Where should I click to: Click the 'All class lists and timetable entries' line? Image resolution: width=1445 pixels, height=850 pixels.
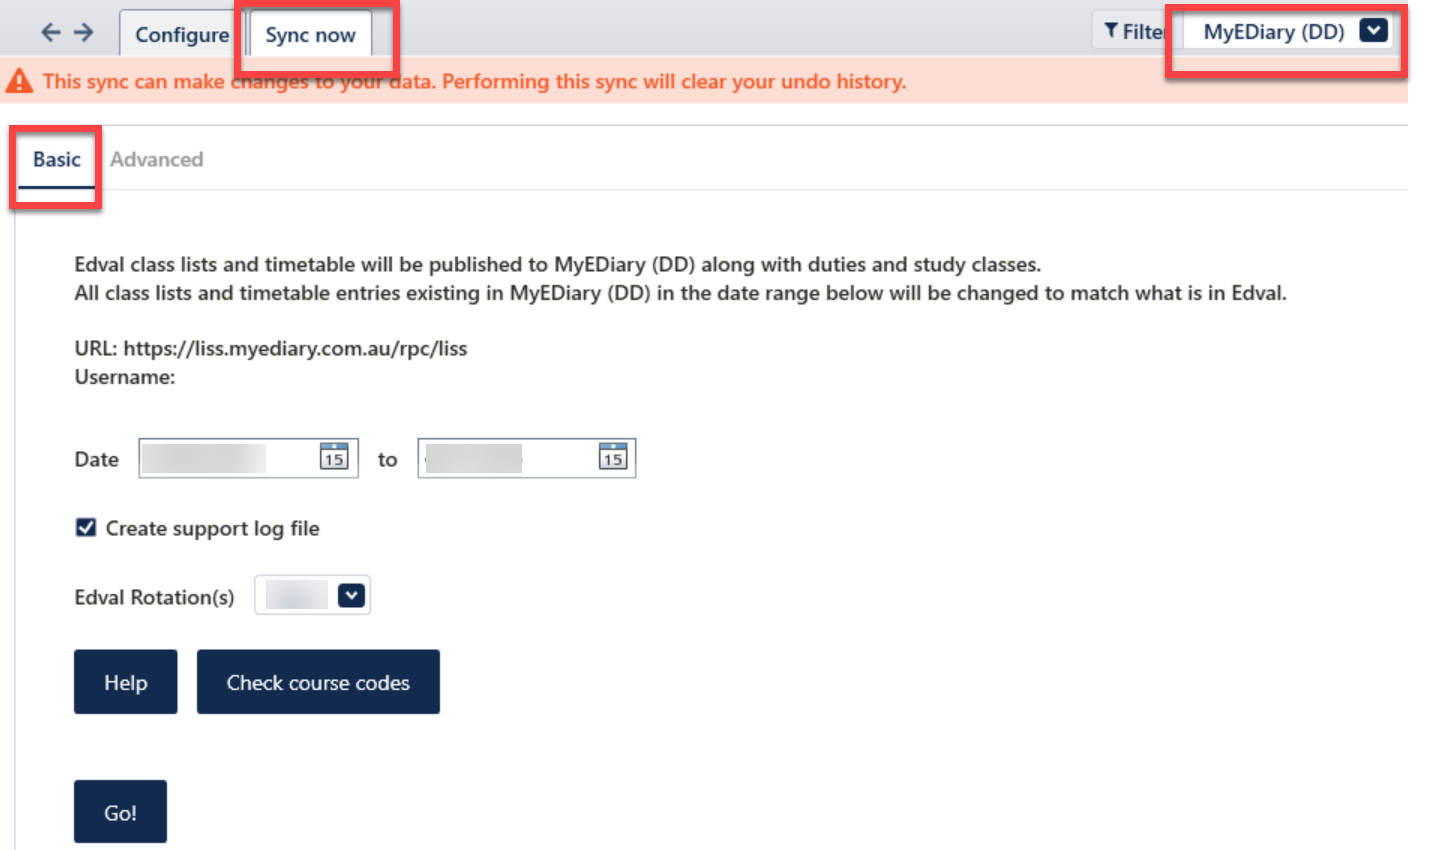(x=681, y=293)
